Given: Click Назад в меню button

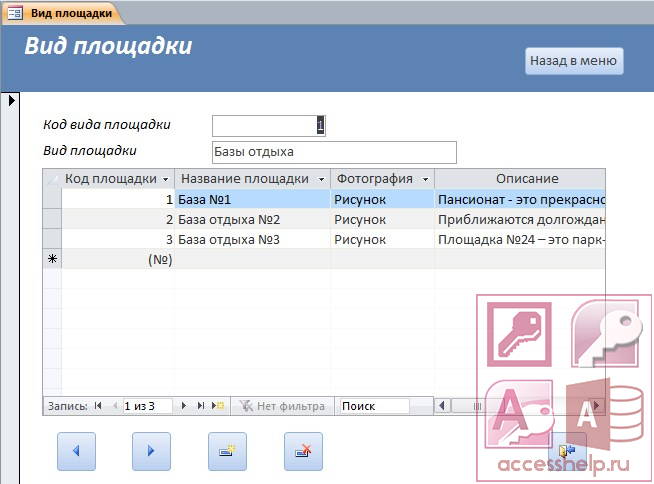Looking at the screenshot, I should pyautogui.click(x=574, y=61).
